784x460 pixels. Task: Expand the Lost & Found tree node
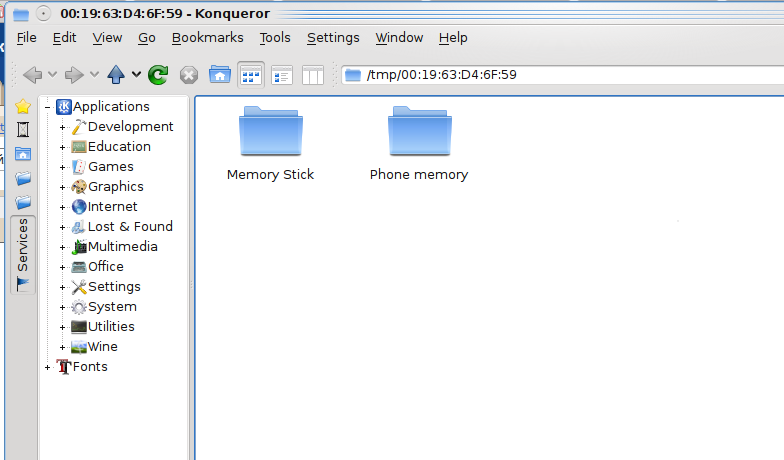[x=62, y=227]
